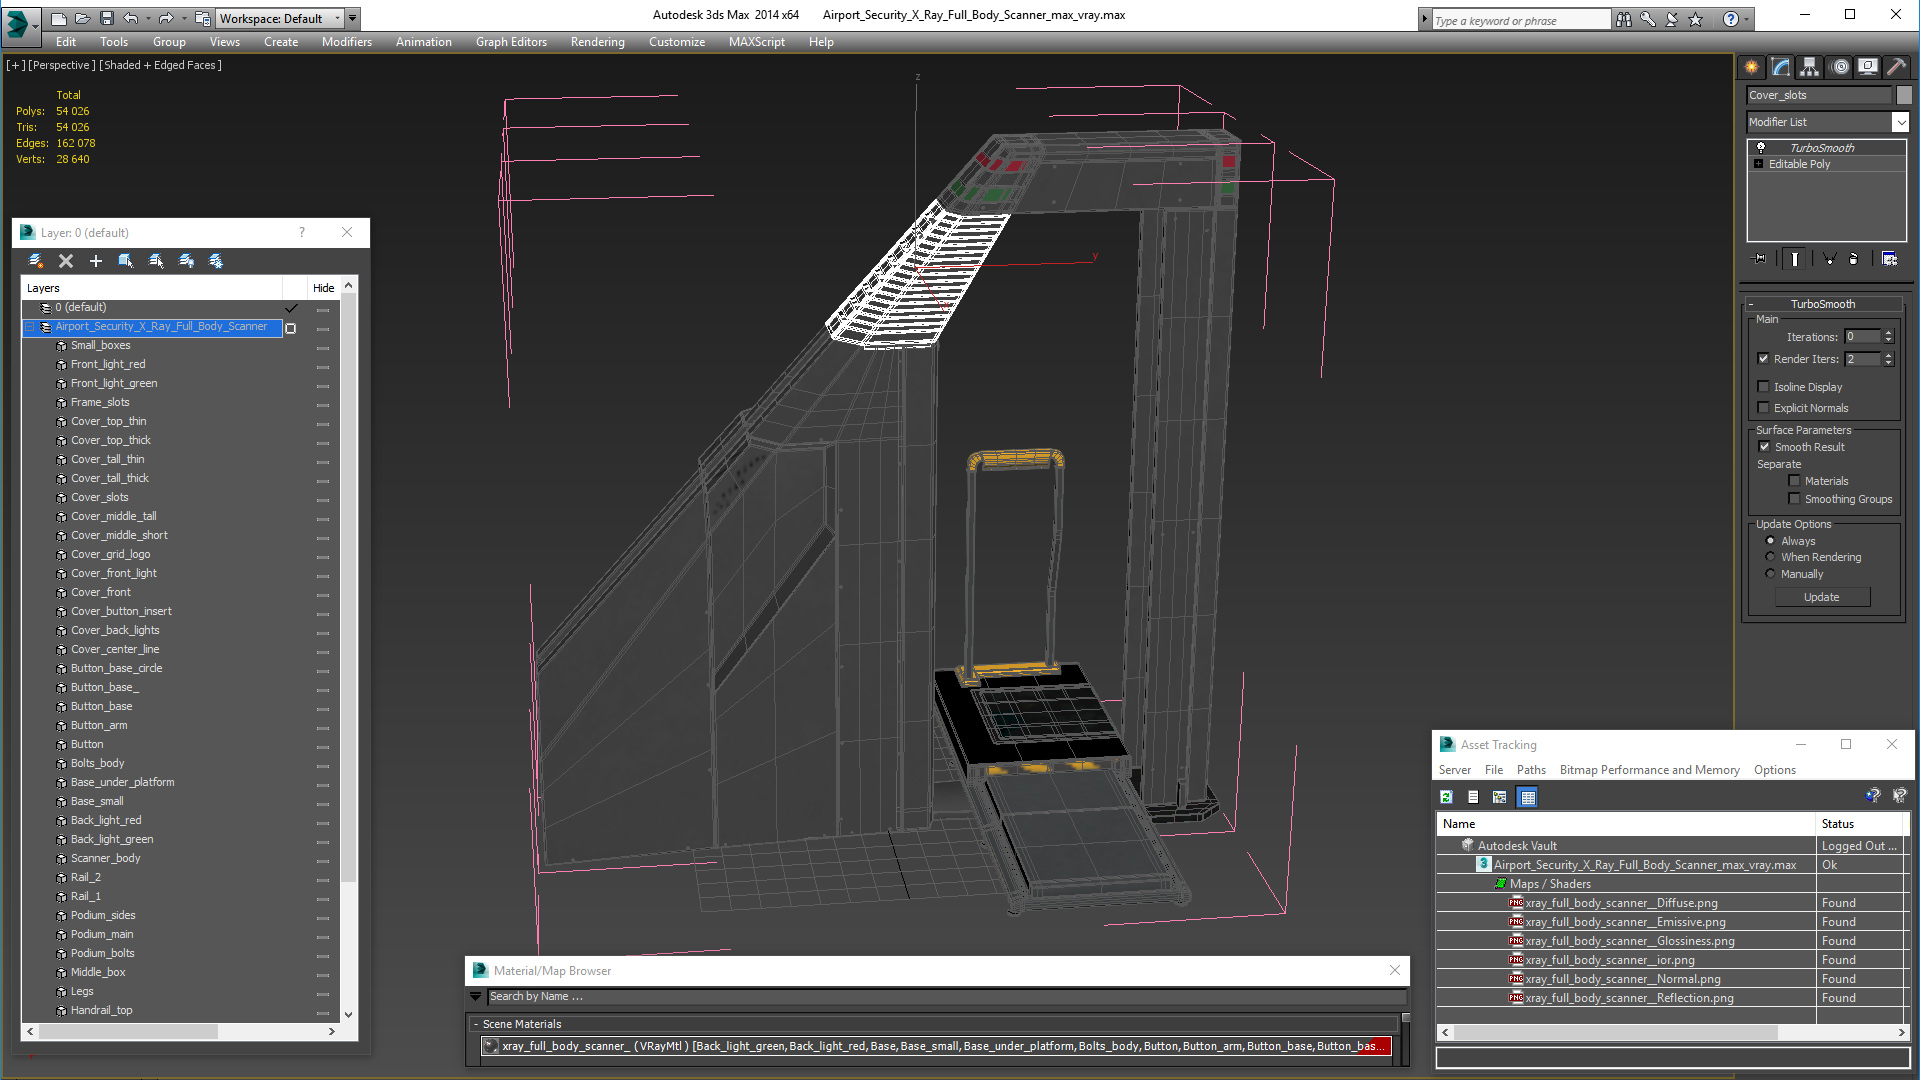The width and height of the screenshot is (1920, 1080).
Task: Toggle TurboSmooth modifier lightbulb icon
Action: (x=1761, y=147)
